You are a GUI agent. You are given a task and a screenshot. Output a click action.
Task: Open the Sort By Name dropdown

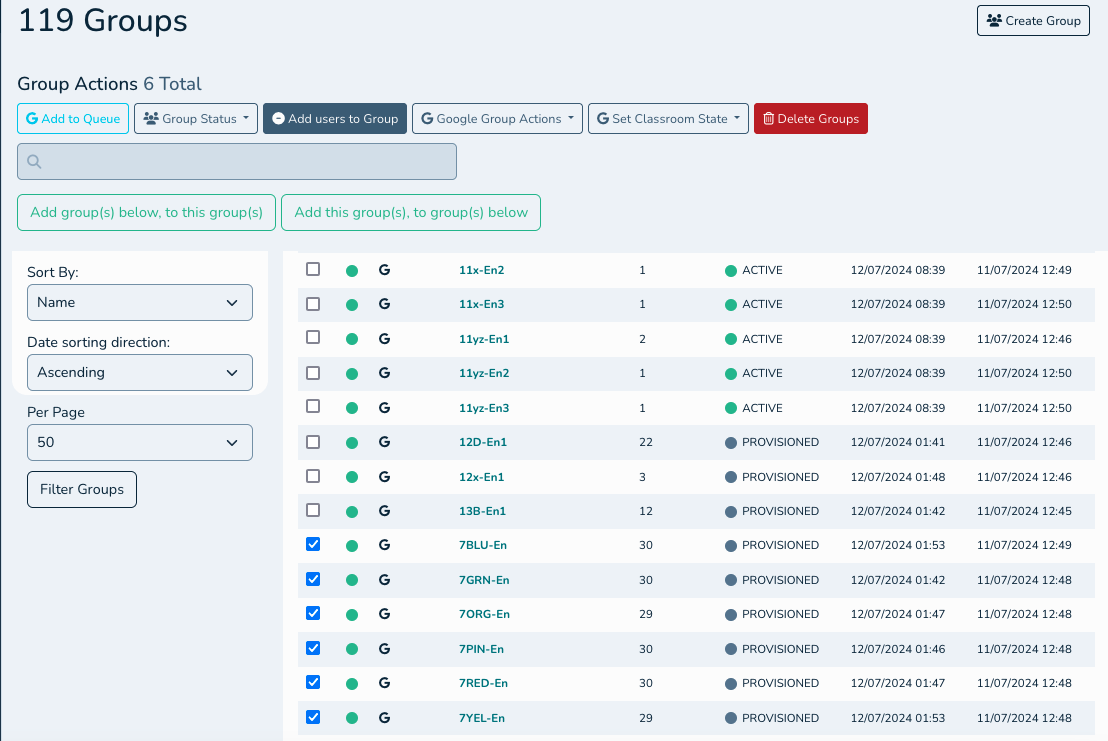point(139,302)
